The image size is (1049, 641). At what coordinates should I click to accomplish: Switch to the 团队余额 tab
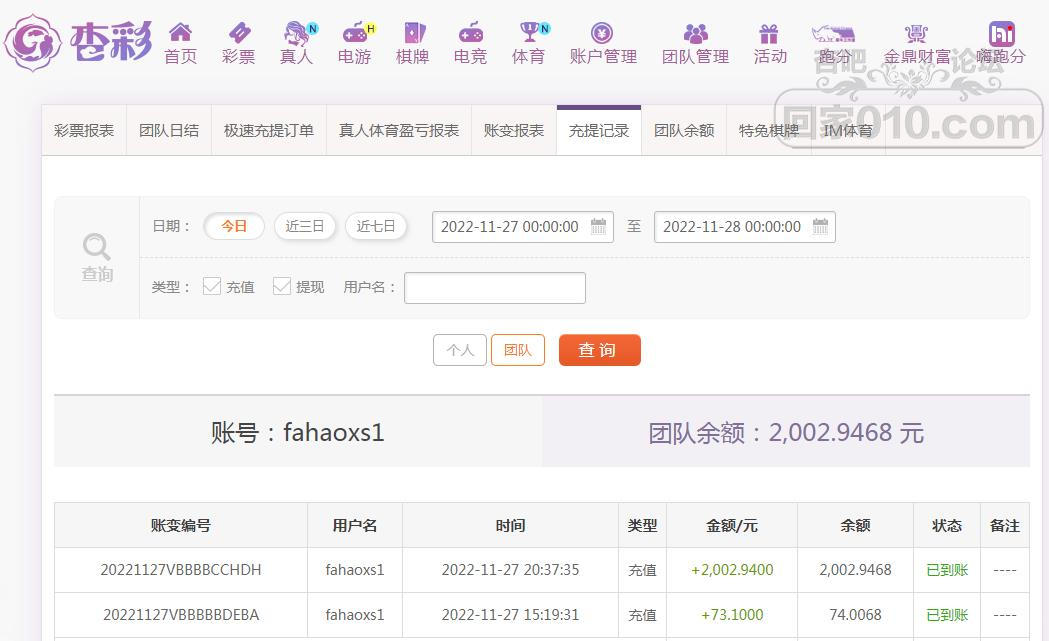(684, 130)
